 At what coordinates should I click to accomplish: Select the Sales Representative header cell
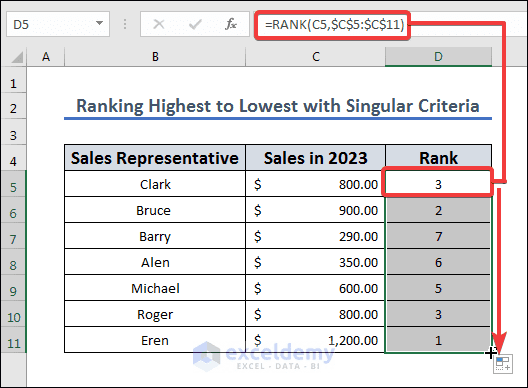155,158
